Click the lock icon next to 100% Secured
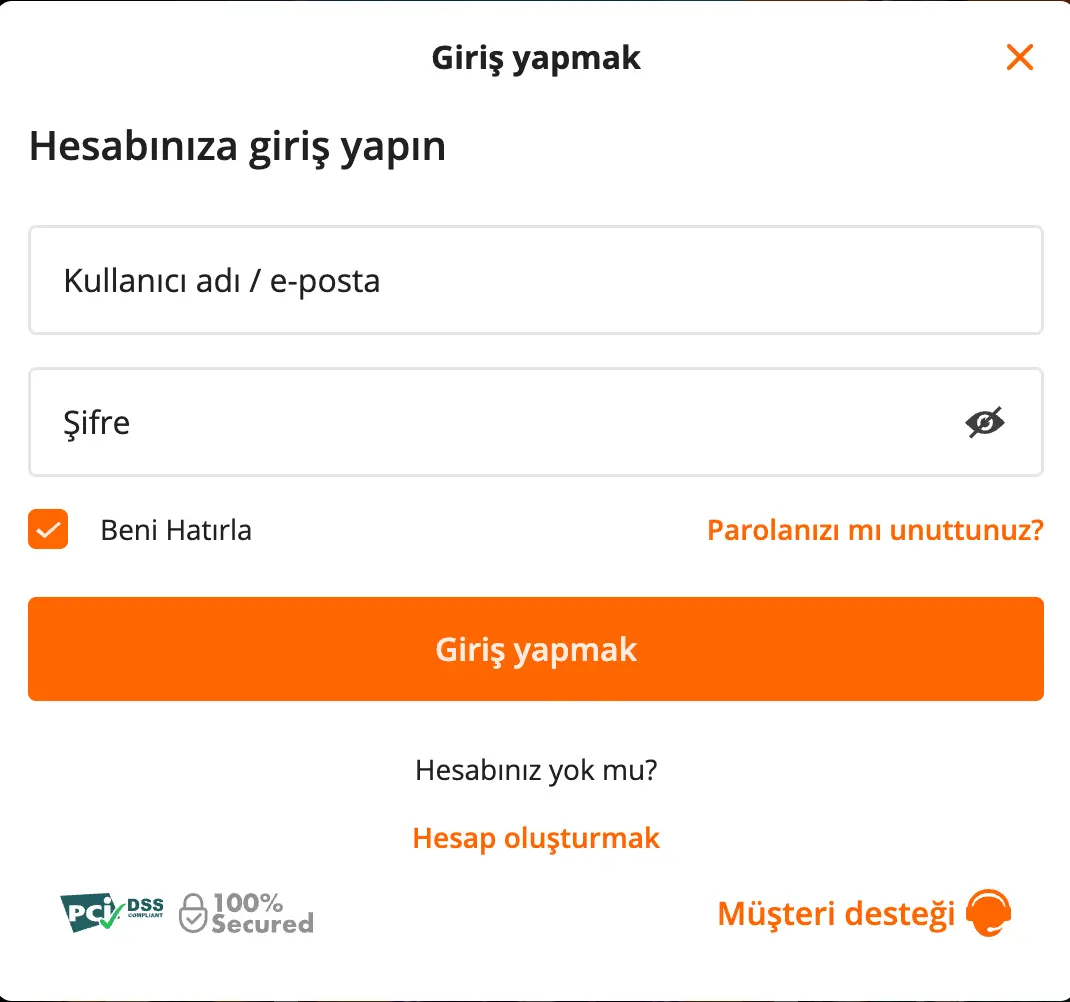The image size is (1070, 1002). [x=194, y=912]
